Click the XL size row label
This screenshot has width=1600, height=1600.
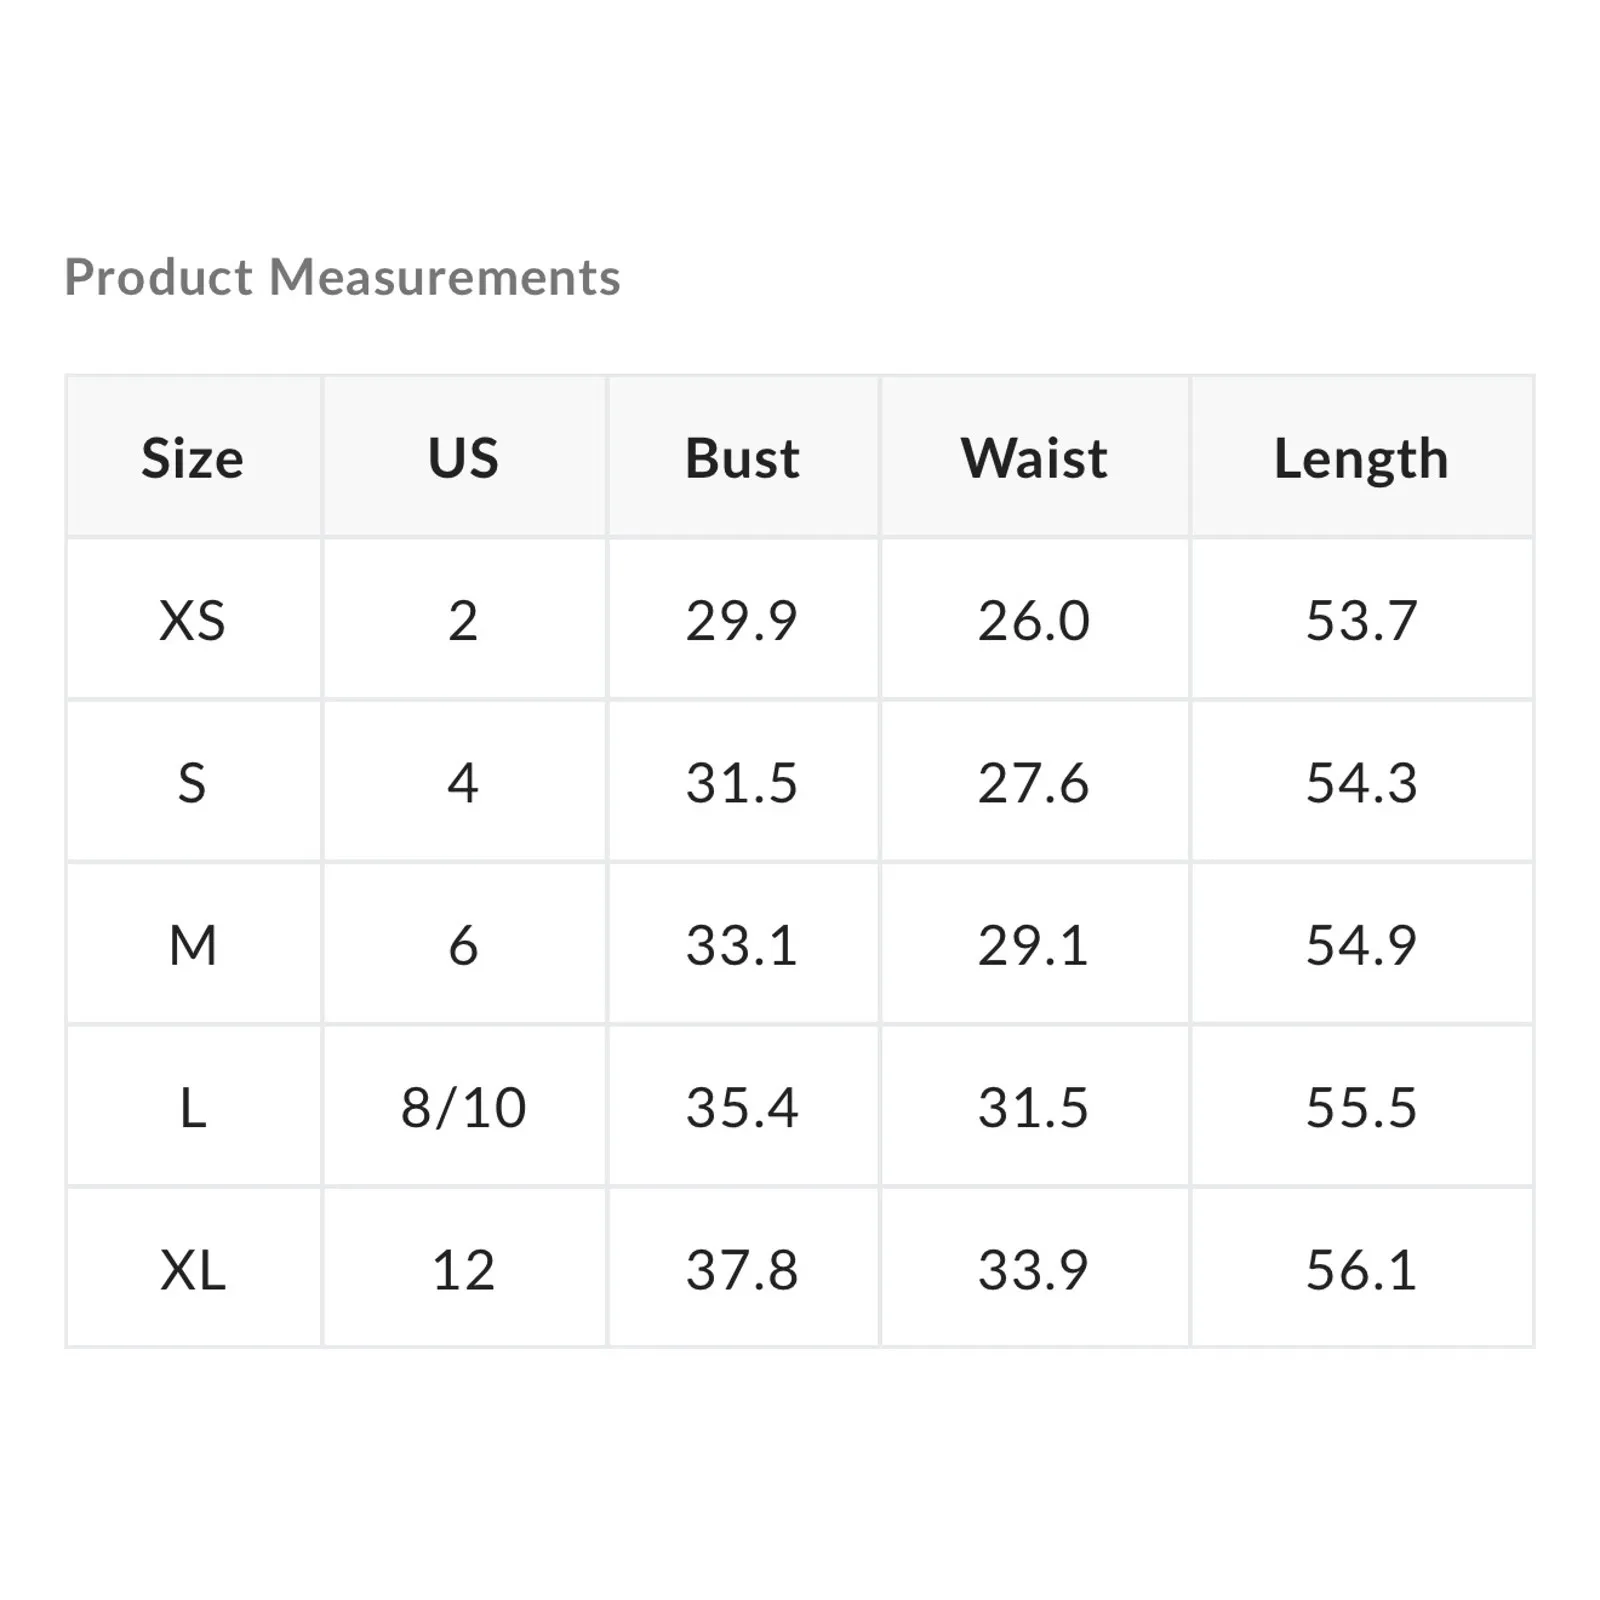192,1270
